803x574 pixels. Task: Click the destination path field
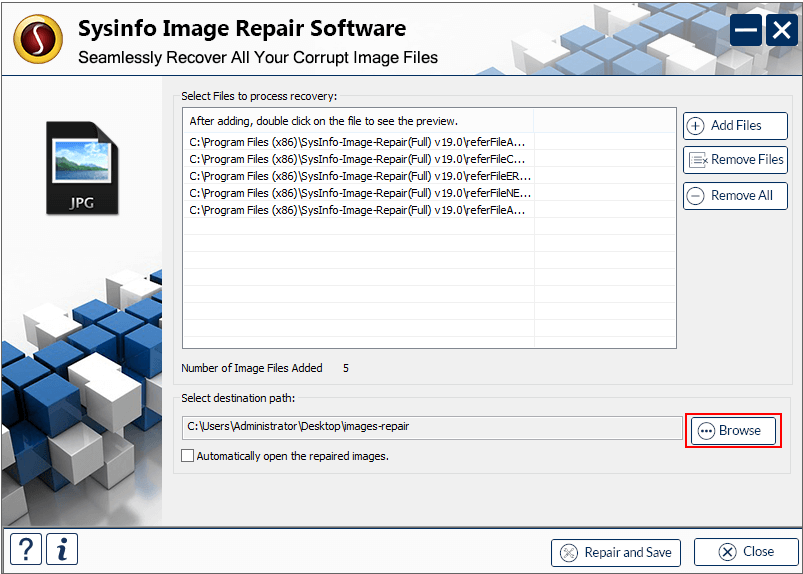click(432, 428)
